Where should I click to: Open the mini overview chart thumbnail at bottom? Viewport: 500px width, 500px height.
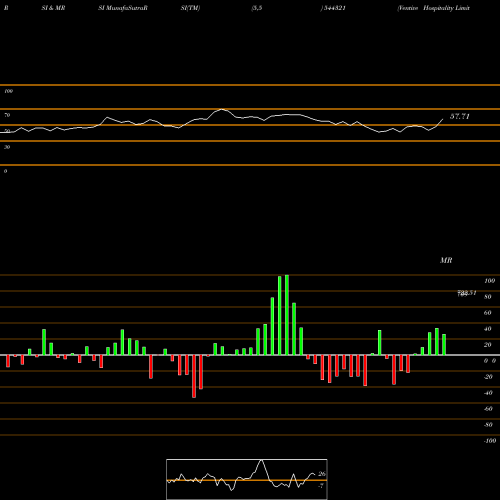(247, 479)
